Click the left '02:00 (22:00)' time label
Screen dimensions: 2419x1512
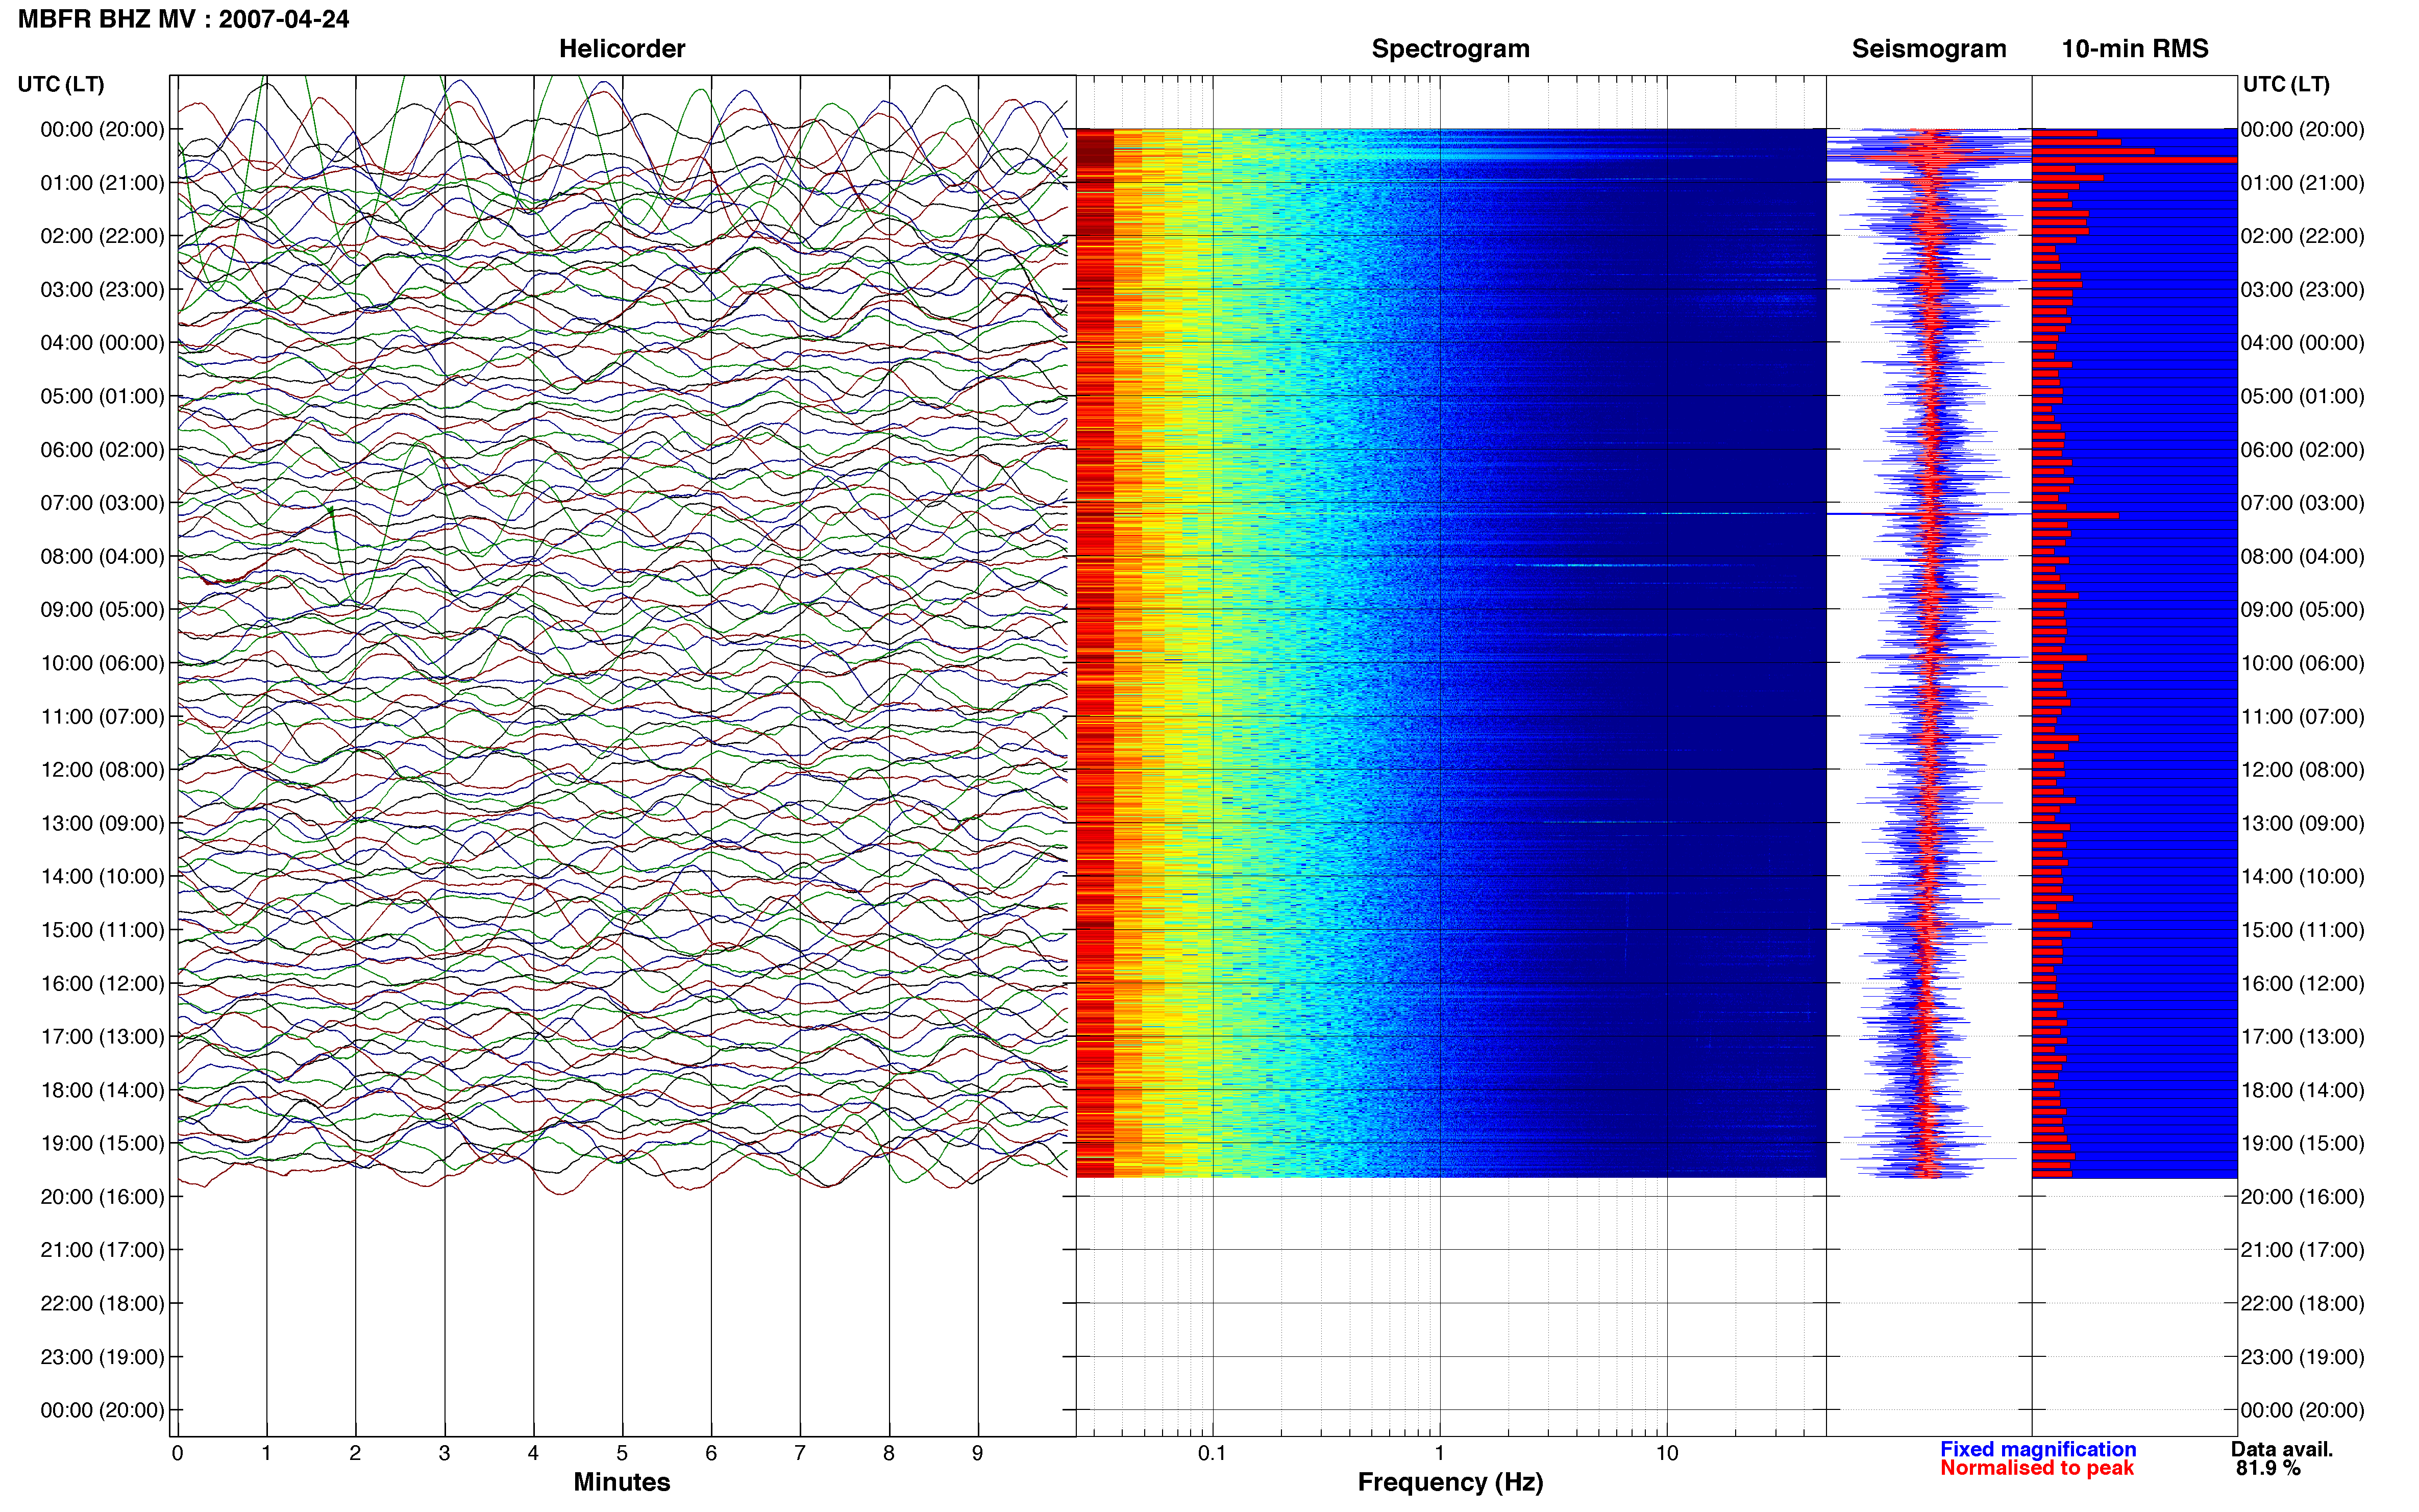pyautogui.click(x=102, y=236)
